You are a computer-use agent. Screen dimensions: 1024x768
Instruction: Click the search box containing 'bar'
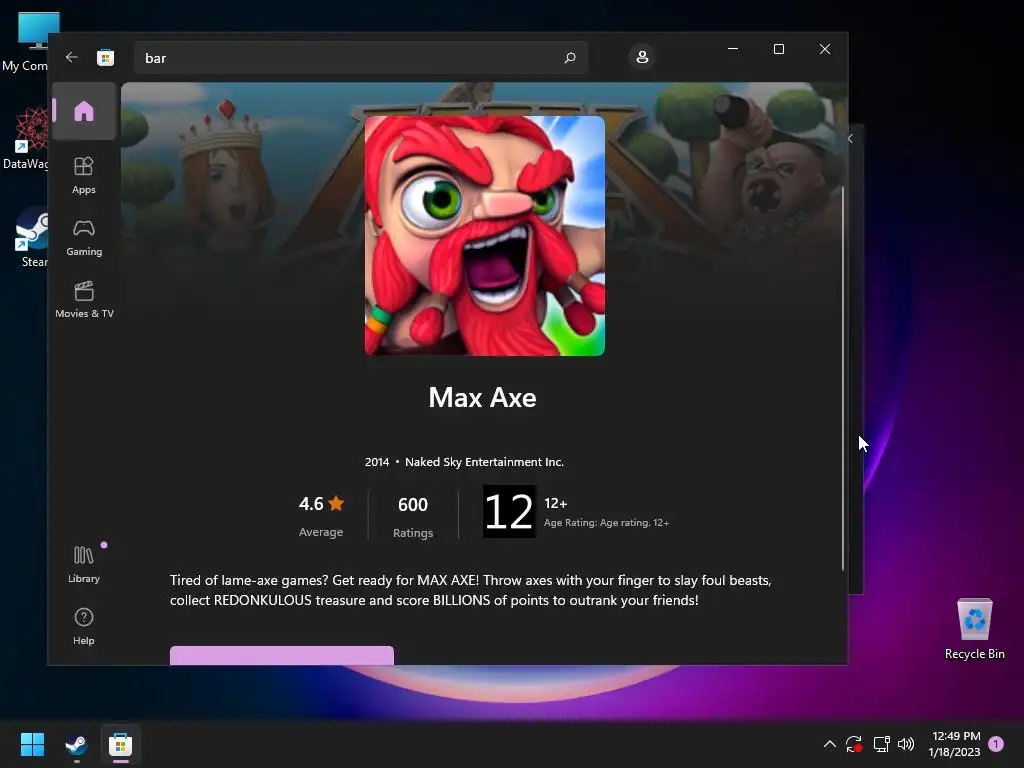coord(361,57)
